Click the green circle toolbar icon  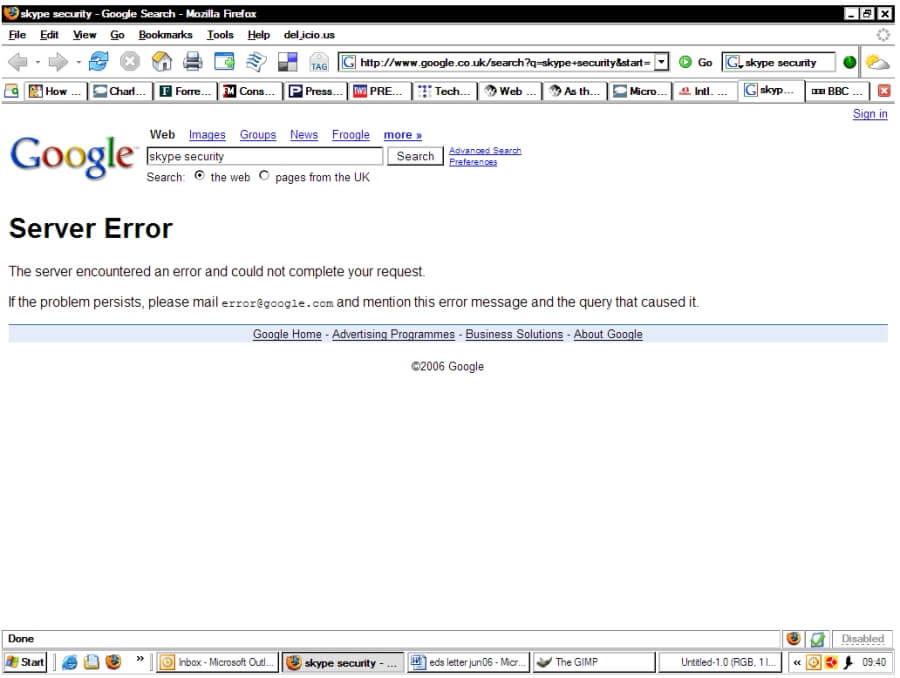tap(849, 62)
